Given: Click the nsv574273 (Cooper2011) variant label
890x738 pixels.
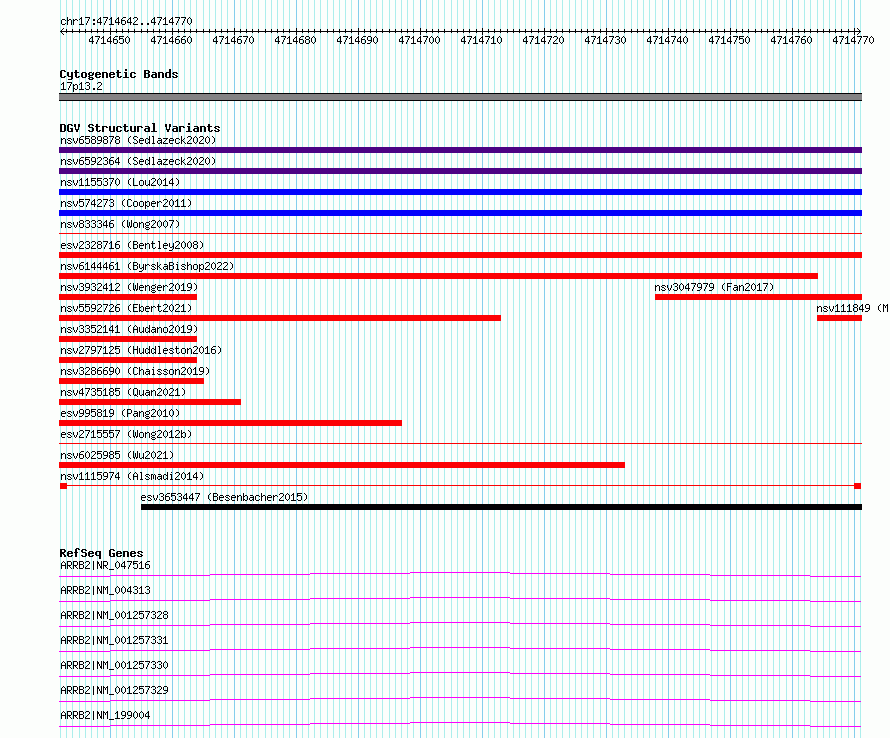Looking at the screenshot, I should (126, 203).
